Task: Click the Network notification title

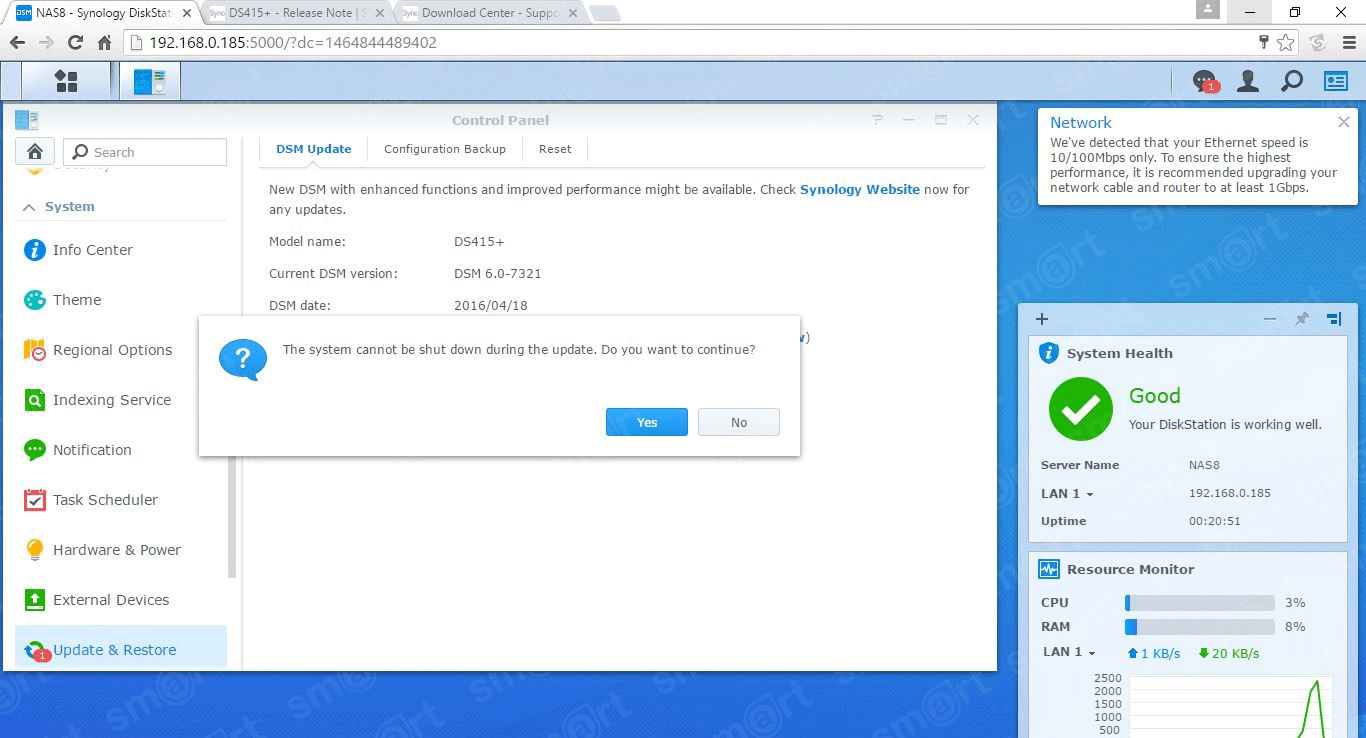Action: 1081,123
